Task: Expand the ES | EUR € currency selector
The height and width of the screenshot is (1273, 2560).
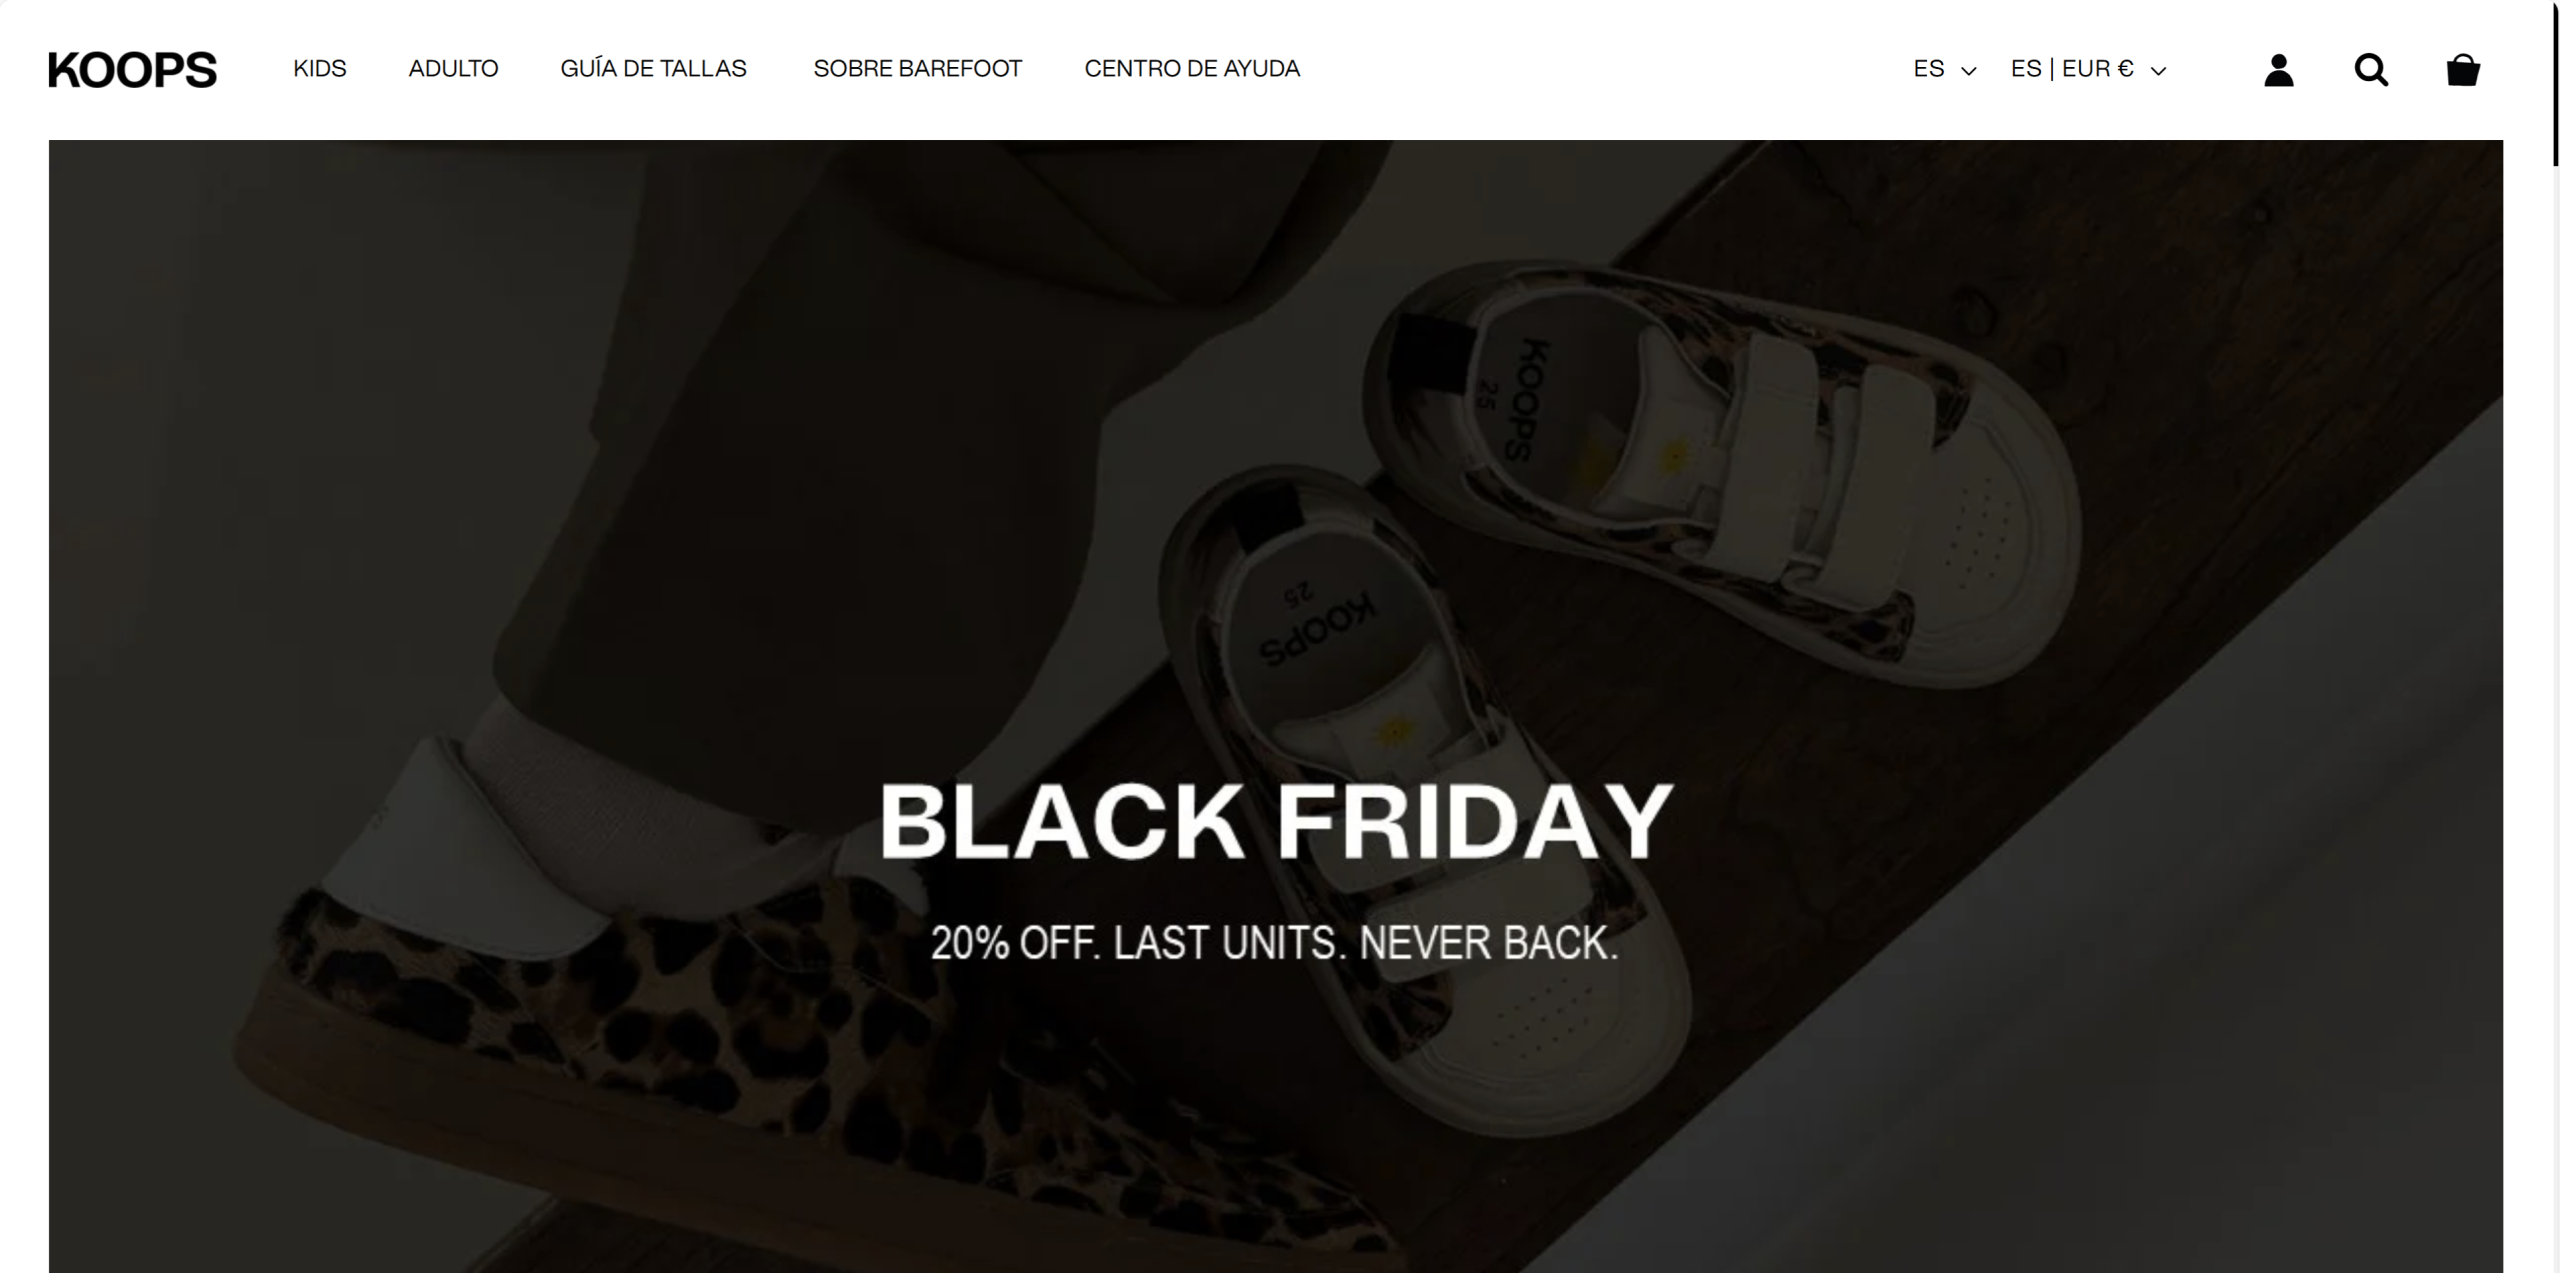Action: tap(2089, 69)
